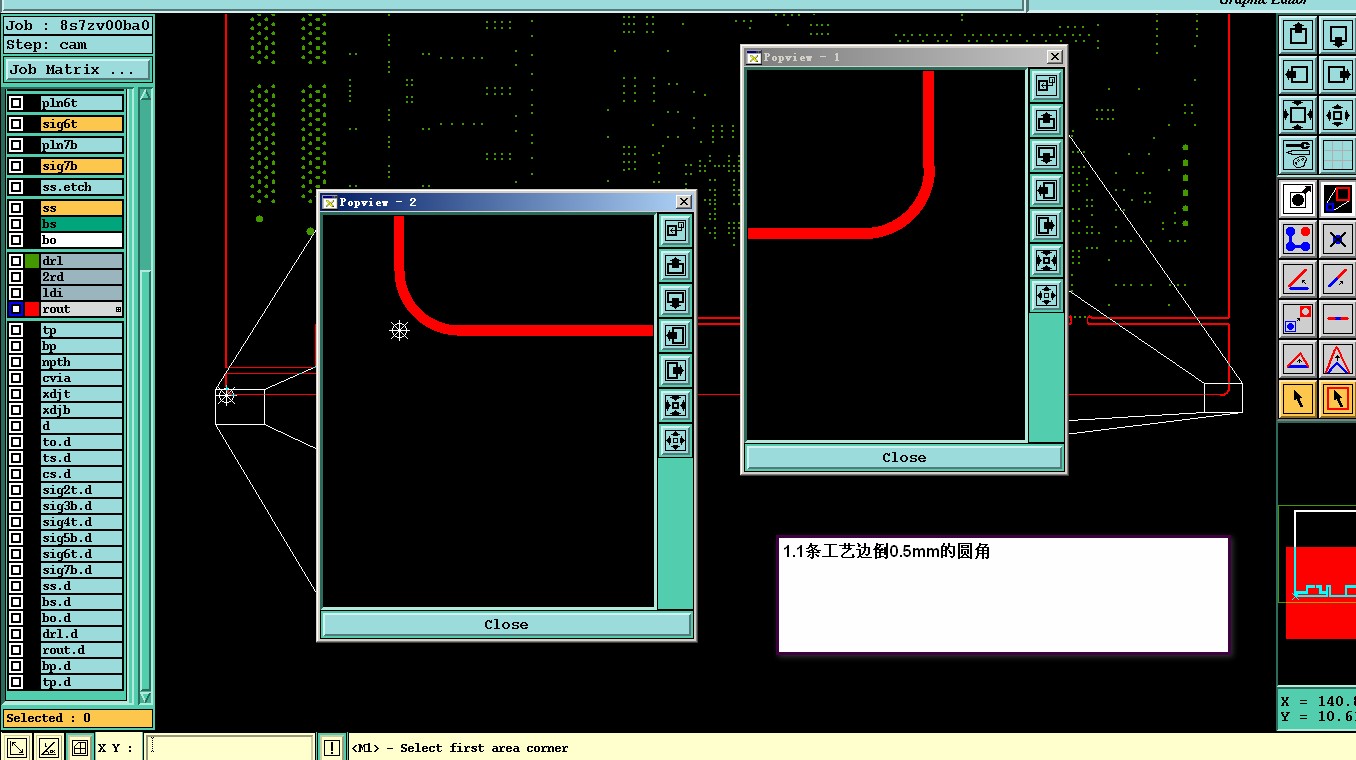1356x760 pixels.
Task: Click zoom-out diverging arrows icon in Popview - 1
Action: click(x=1046, y=296)
